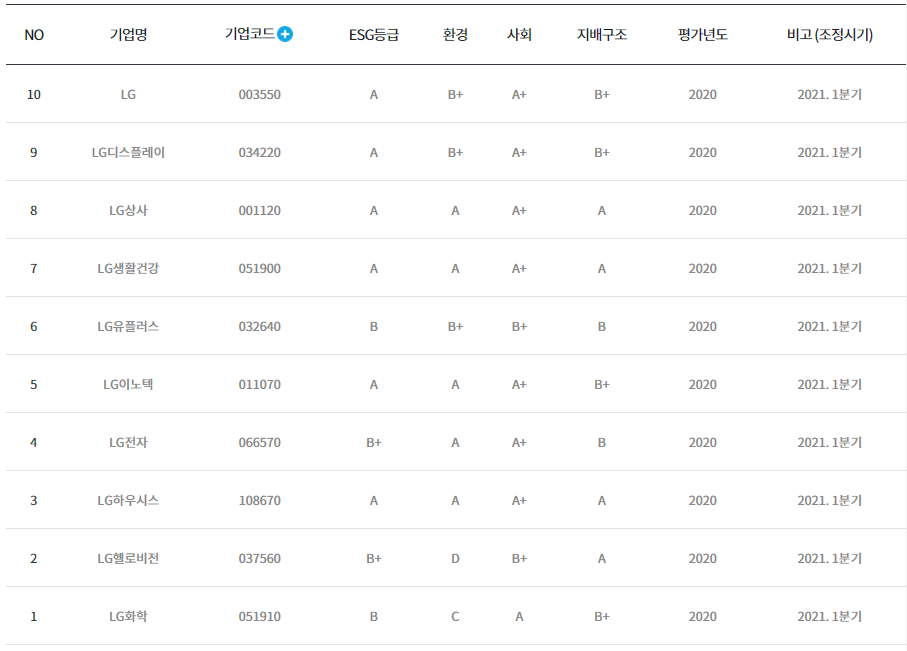Click the NO column header
907x651 pixels.
point(34,35)
